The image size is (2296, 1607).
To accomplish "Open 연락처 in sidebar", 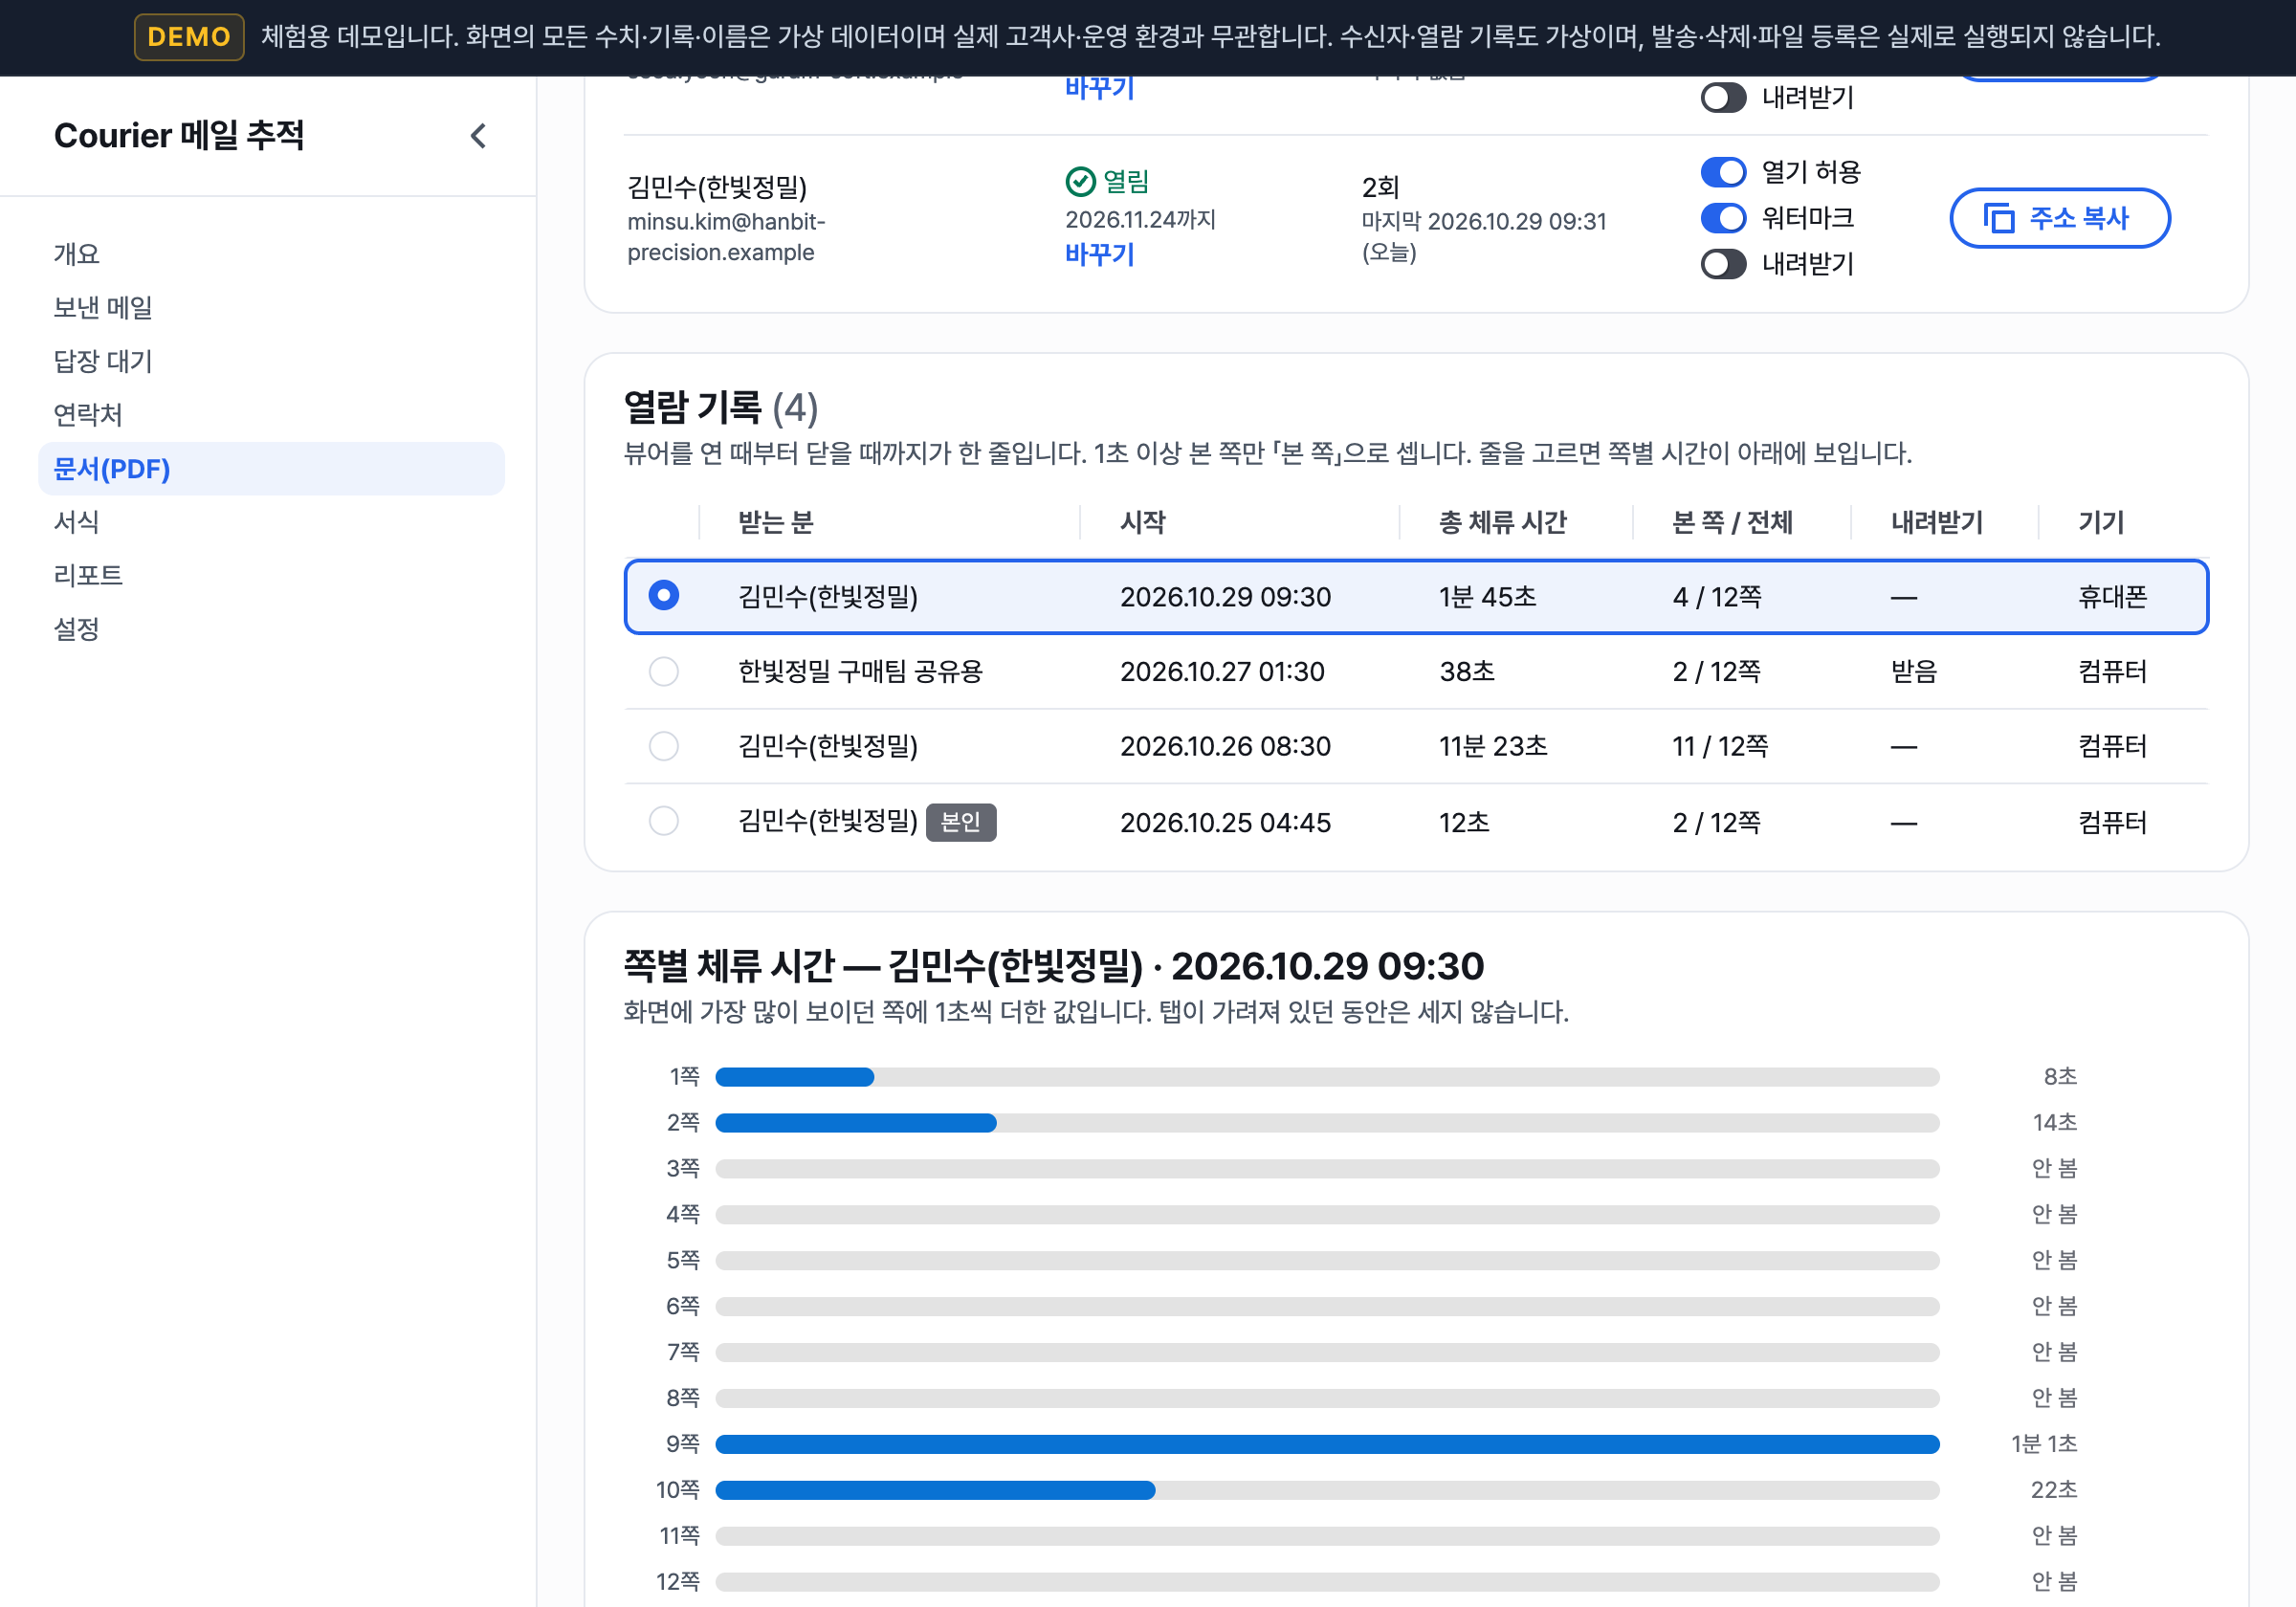I will tap(271, 415).
